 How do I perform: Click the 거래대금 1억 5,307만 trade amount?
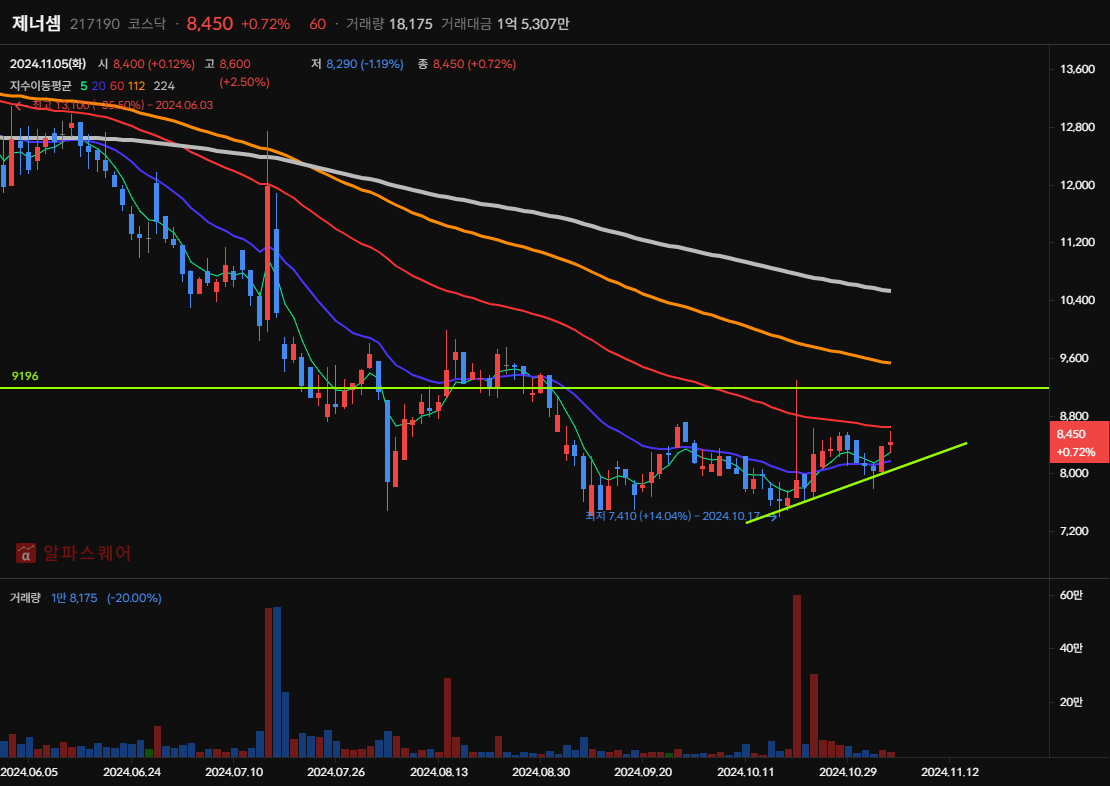[x=505, y=24]
